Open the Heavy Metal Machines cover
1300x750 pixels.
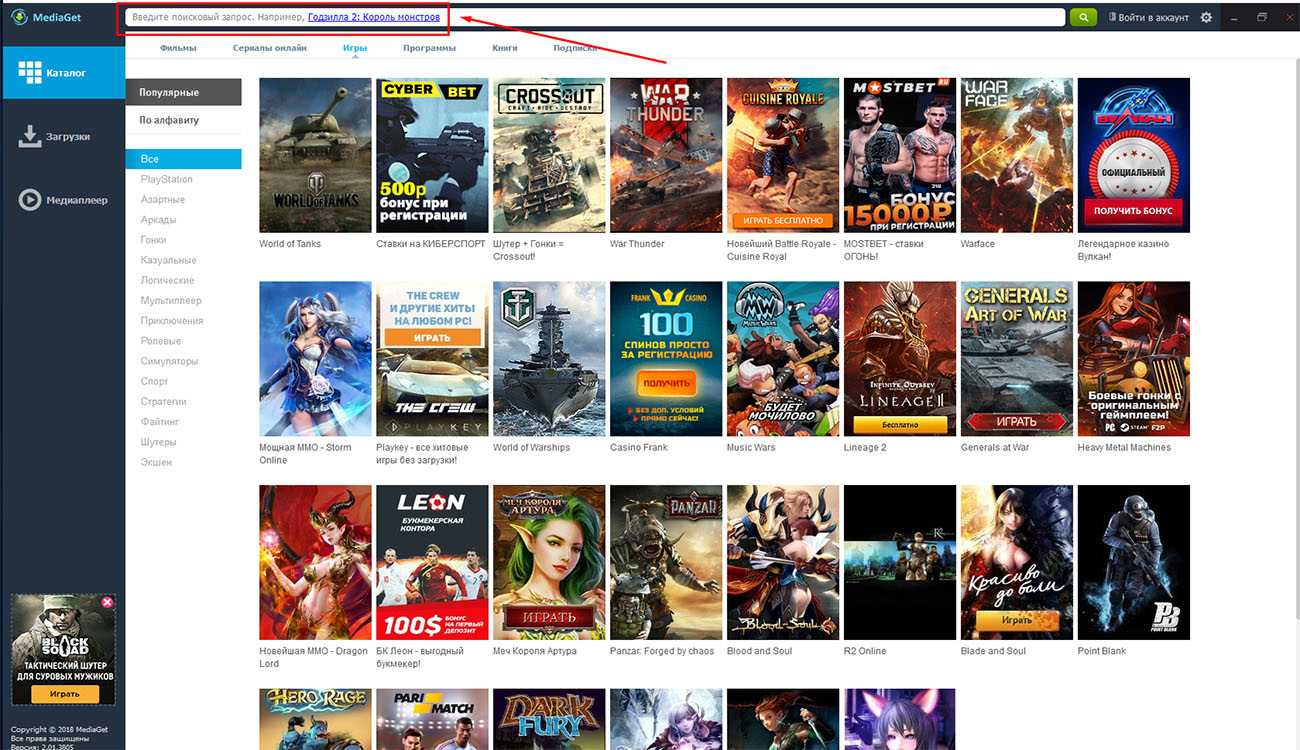[x=1134, y=359]
